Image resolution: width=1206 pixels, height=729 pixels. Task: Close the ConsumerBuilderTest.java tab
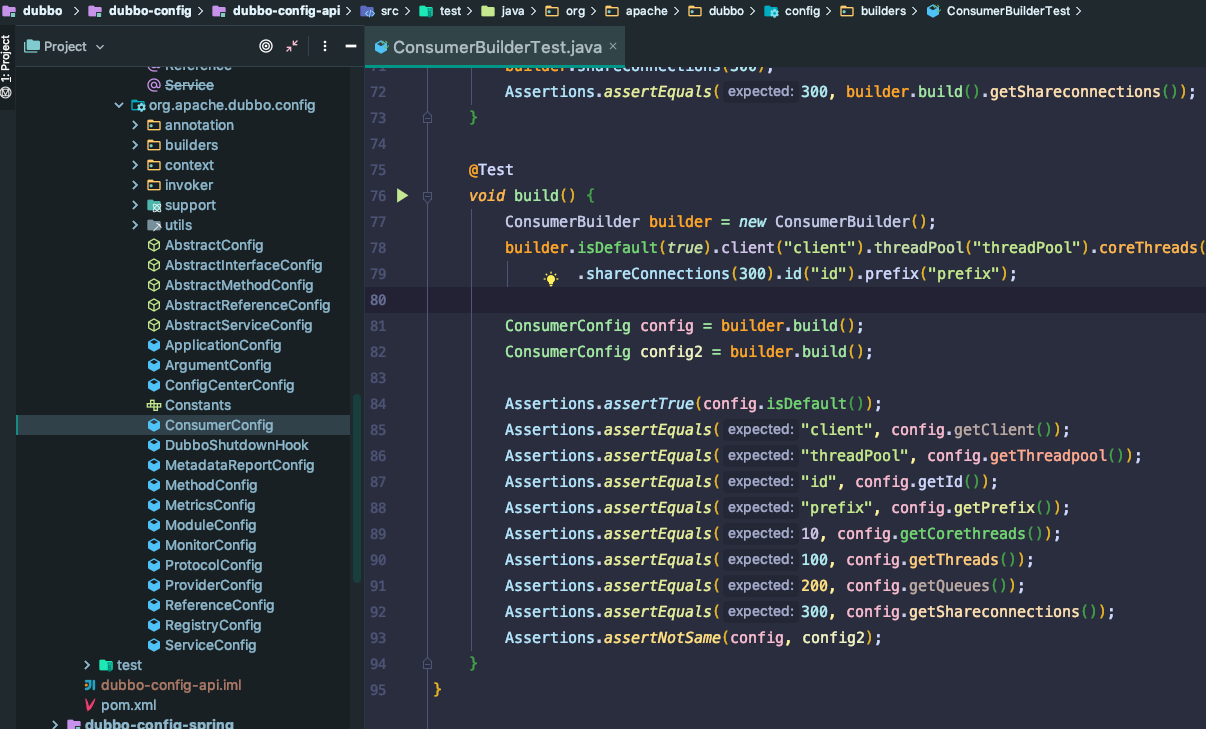(x=613, y=46)
